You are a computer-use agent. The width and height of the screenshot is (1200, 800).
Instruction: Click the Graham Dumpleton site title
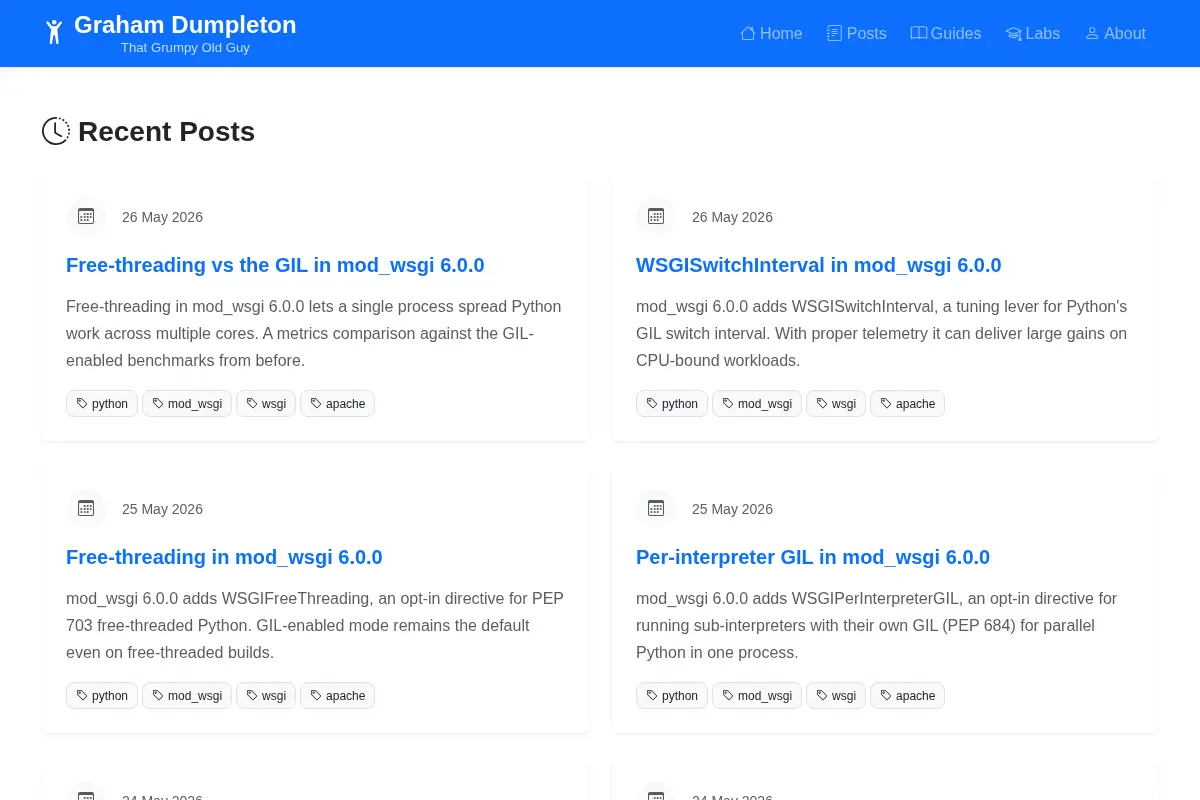coord(185,25)
